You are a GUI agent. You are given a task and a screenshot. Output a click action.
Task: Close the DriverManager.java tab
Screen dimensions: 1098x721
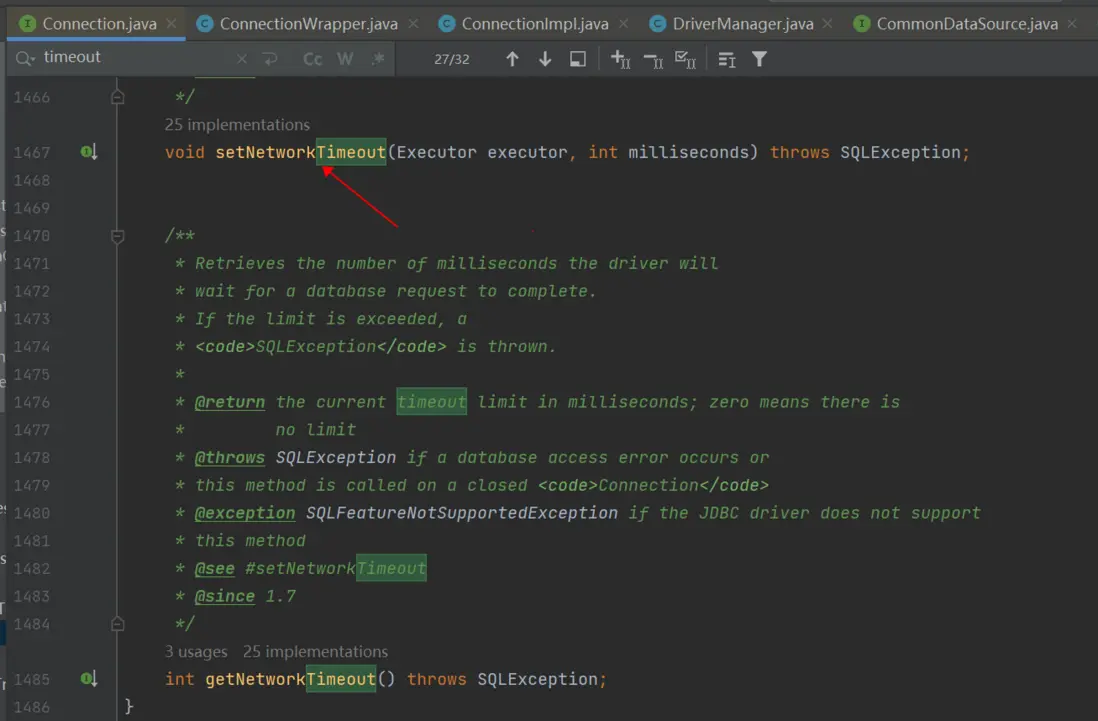828,24
